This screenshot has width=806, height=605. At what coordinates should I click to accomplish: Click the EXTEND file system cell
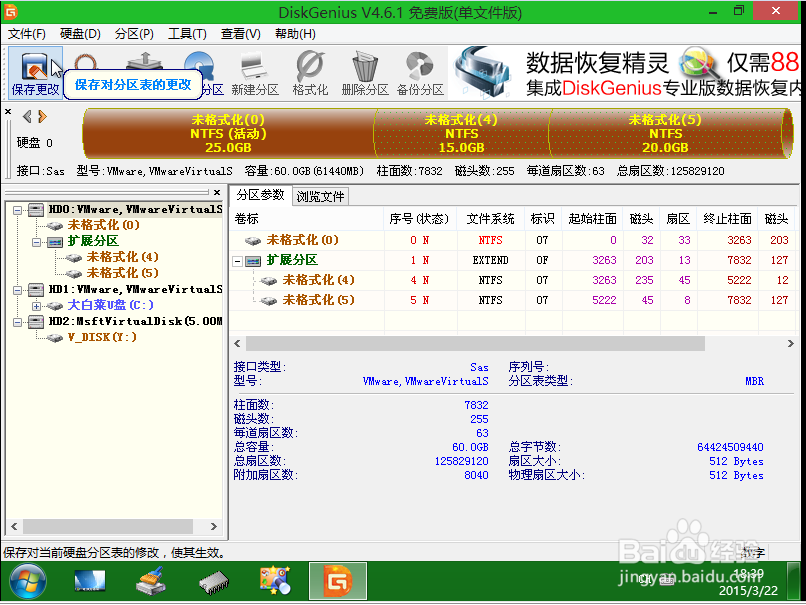coord(490,260)
